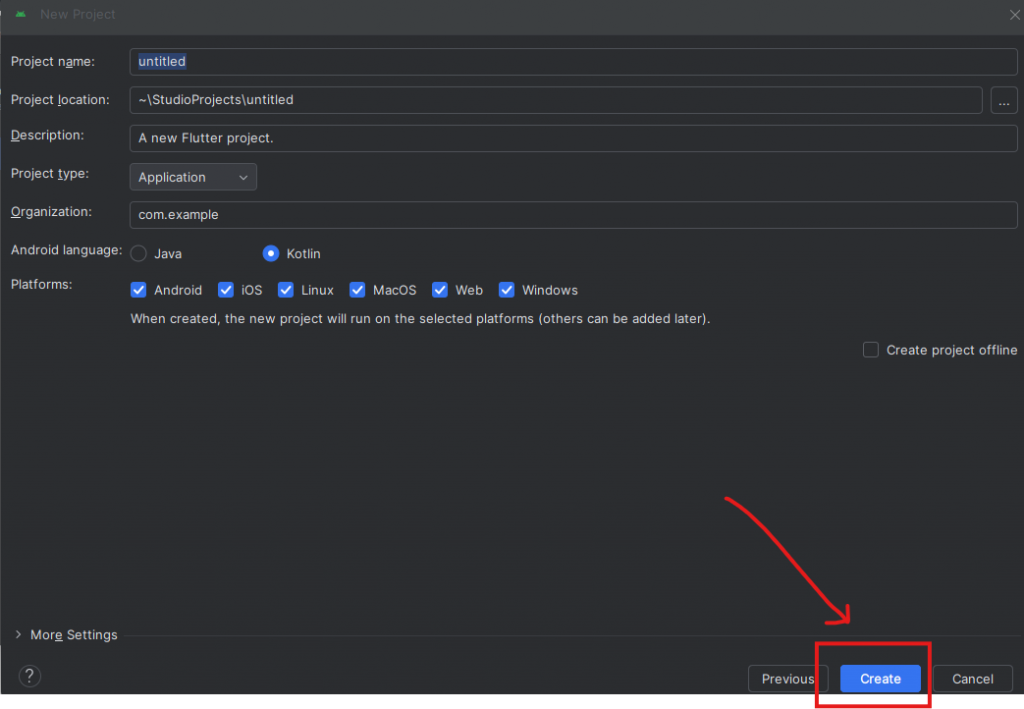
Task: Uncheck the iOS platform checkbox
Action: point(226,290)
